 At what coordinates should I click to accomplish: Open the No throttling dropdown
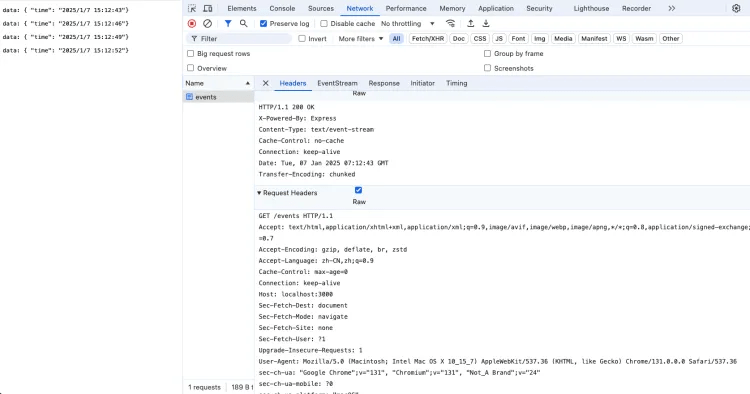[x=408, y=23]
